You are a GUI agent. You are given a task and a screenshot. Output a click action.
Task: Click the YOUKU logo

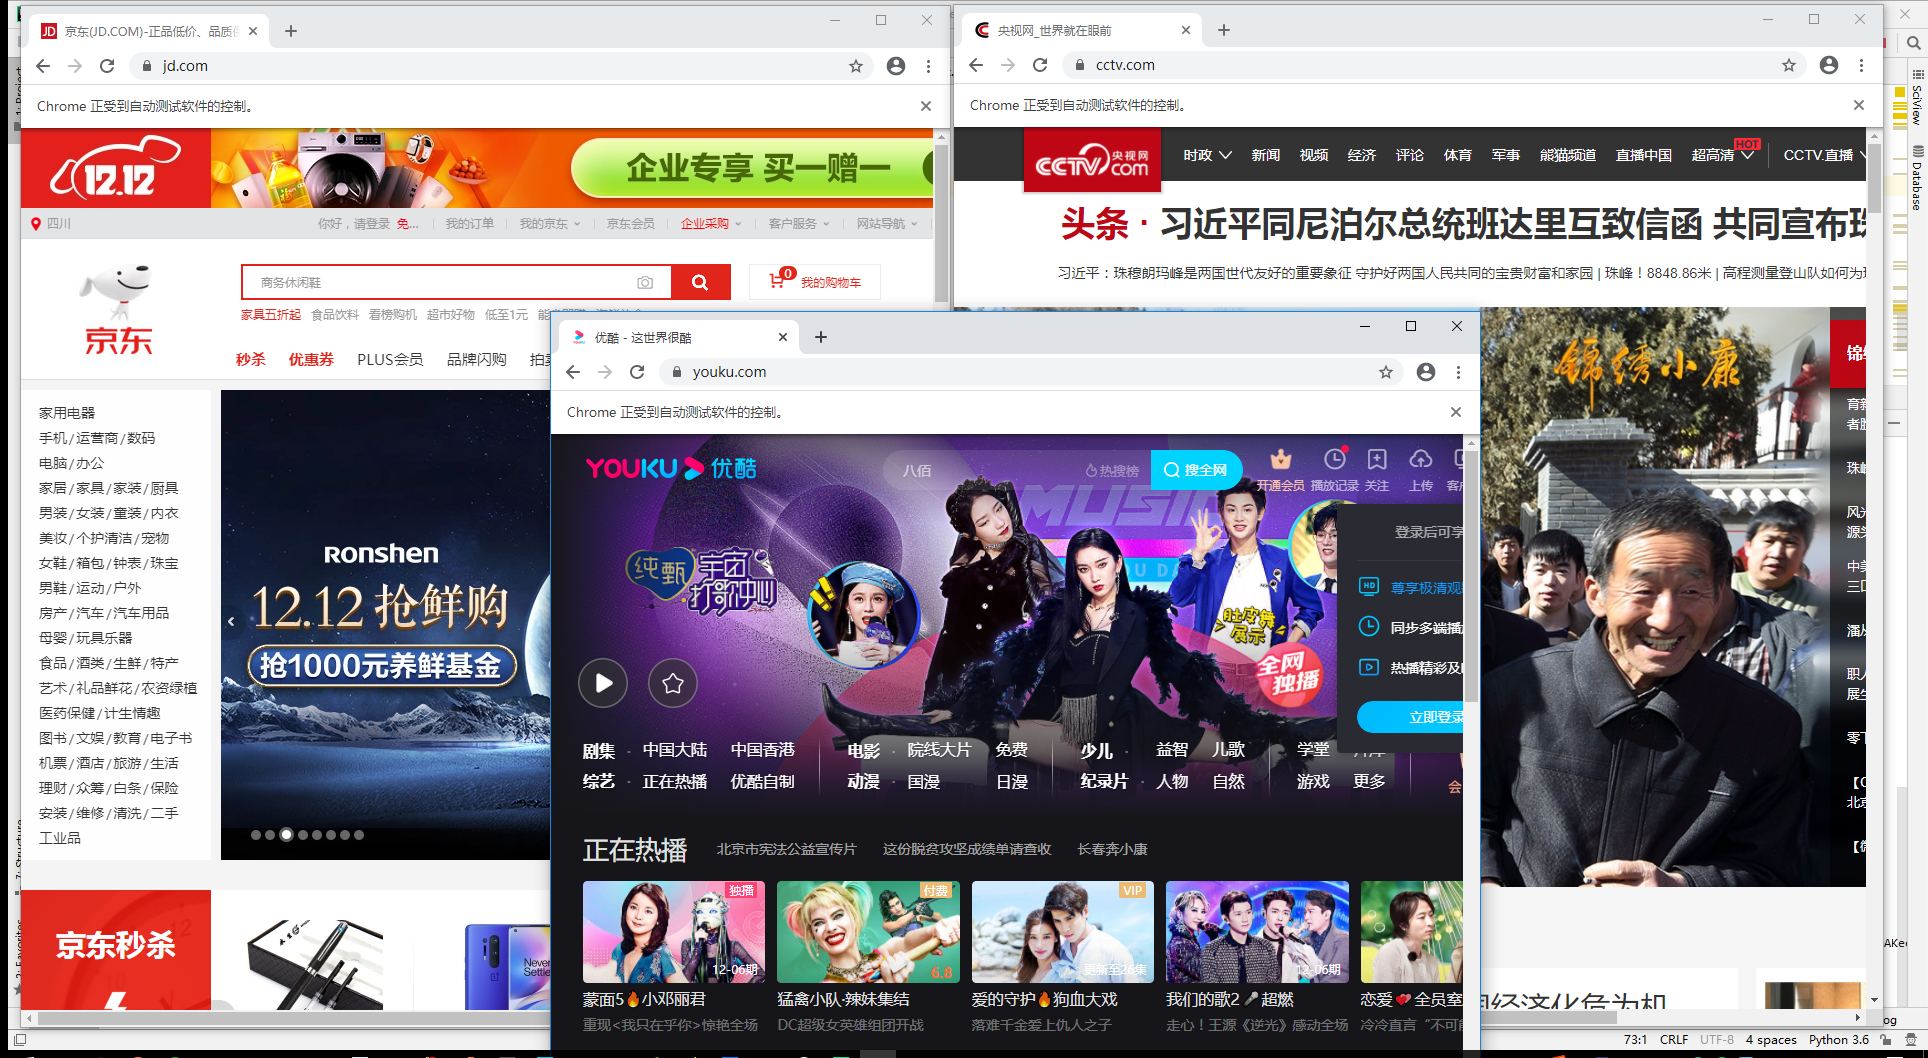671,468
